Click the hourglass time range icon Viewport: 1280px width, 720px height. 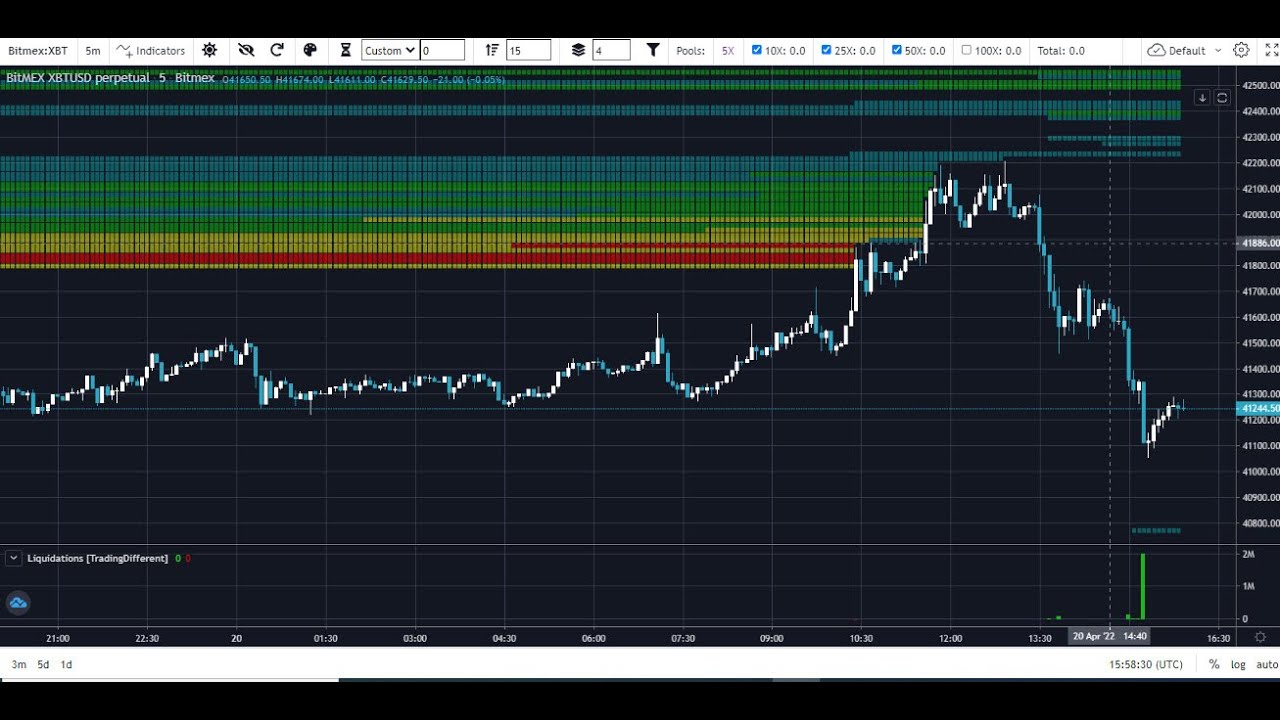coord(346,50)
